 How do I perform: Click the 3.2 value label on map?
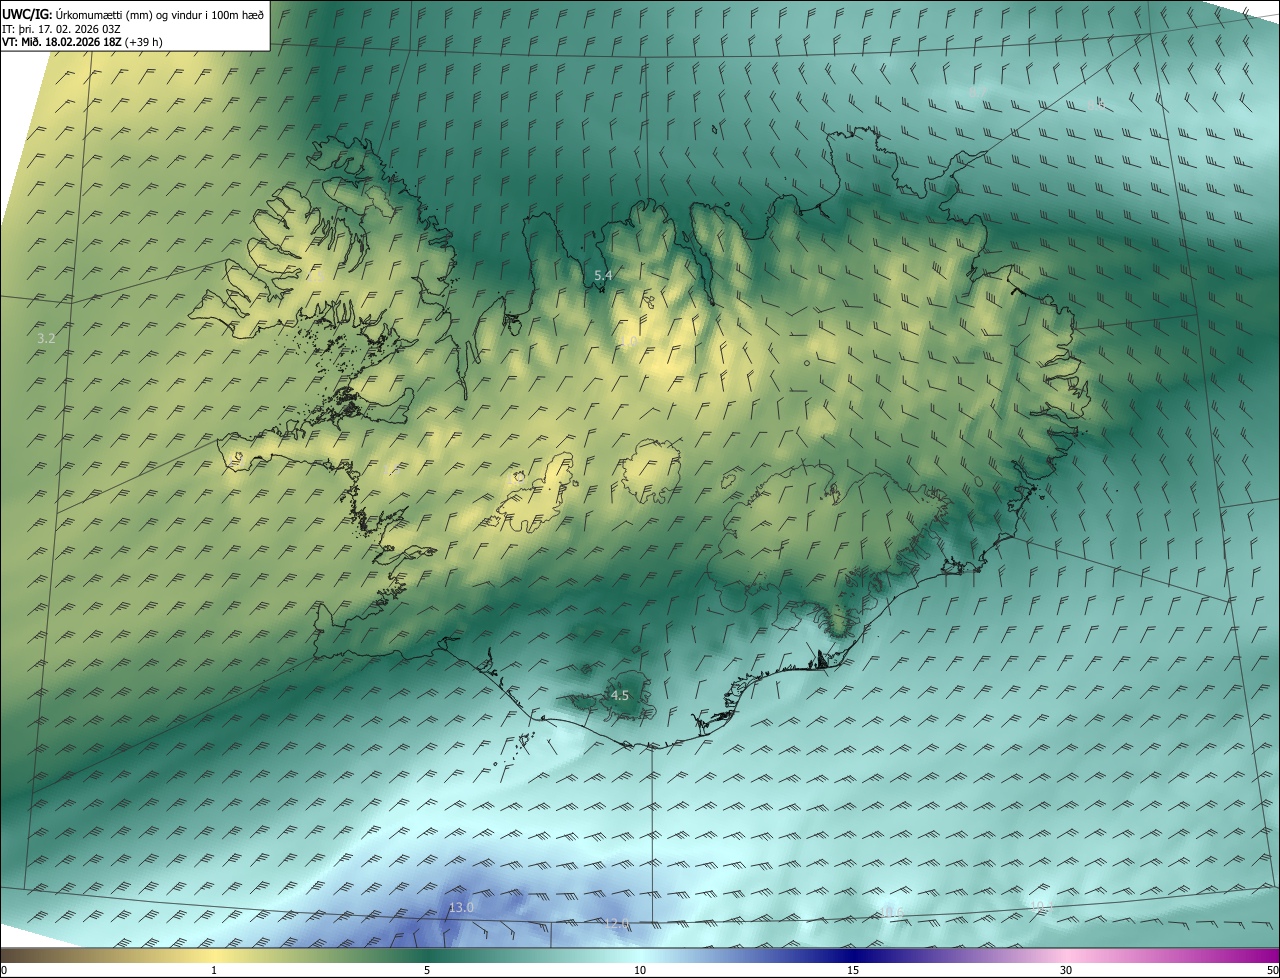coord(46,338)
